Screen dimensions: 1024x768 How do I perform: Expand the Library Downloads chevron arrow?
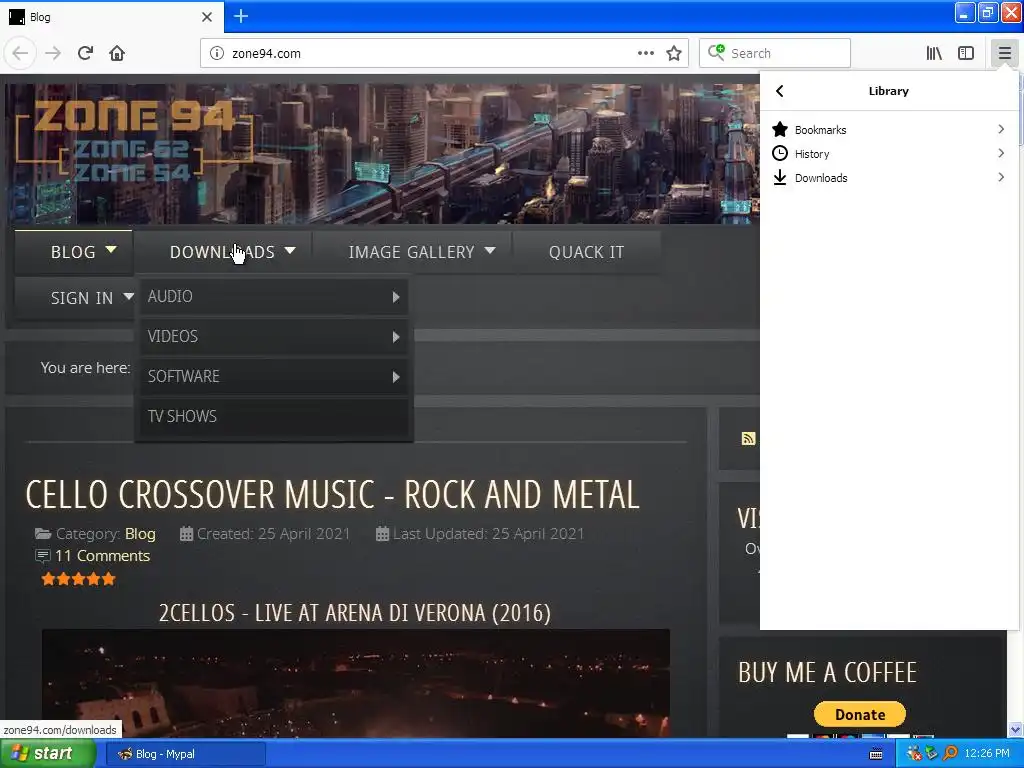[x=1000, y=177]
